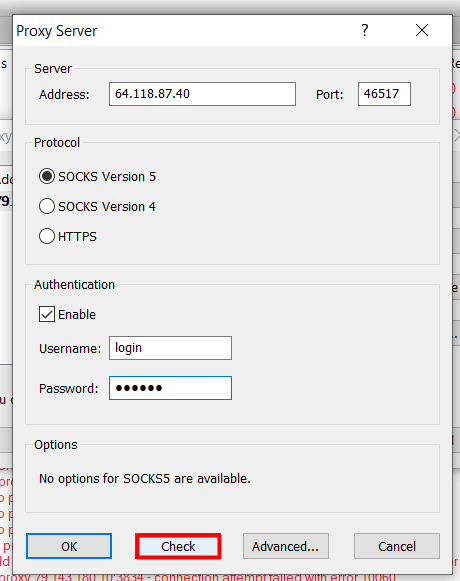Image resolution: width=460 pixels, height=581 pixels.
Task: Confirm settings with the OK button
Action: (x=69, y=546)
